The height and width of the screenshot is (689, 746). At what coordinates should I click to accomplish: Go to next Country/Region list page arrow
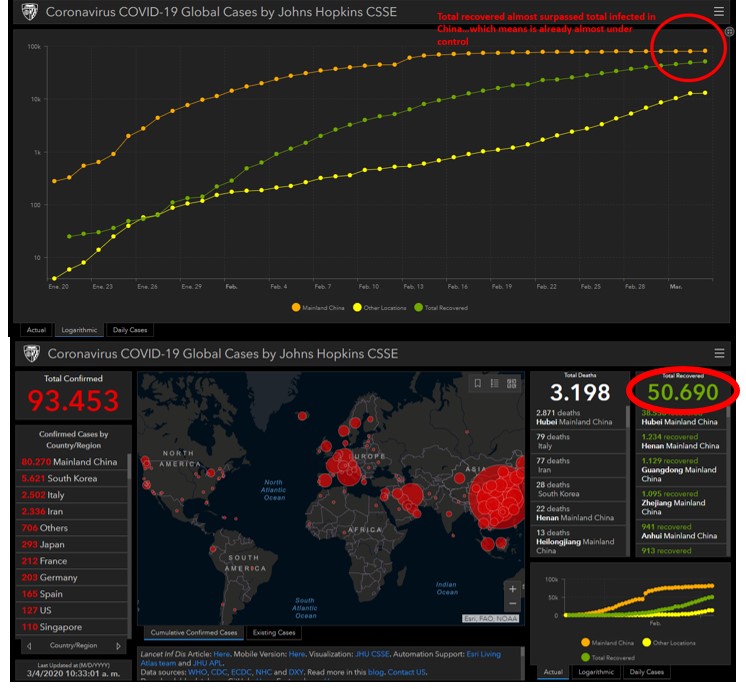[x=118, y=646]
